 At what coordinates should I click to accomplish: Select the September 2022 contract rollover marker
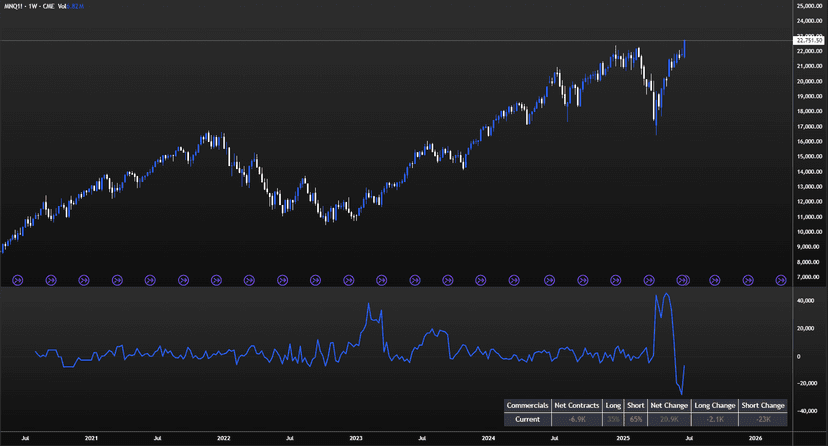(315, 280)
